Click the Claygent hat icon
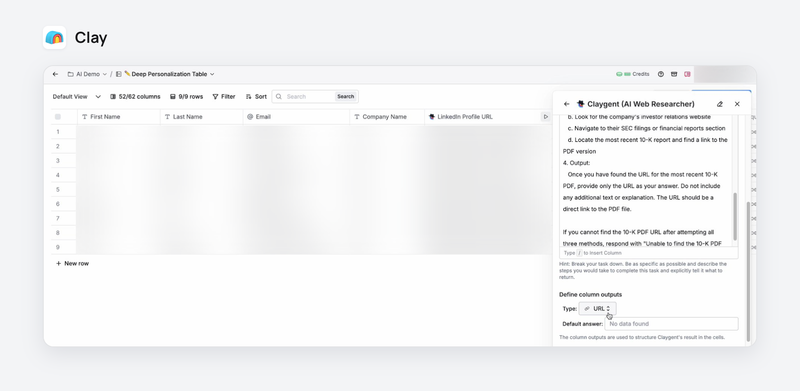 [580, 104]
